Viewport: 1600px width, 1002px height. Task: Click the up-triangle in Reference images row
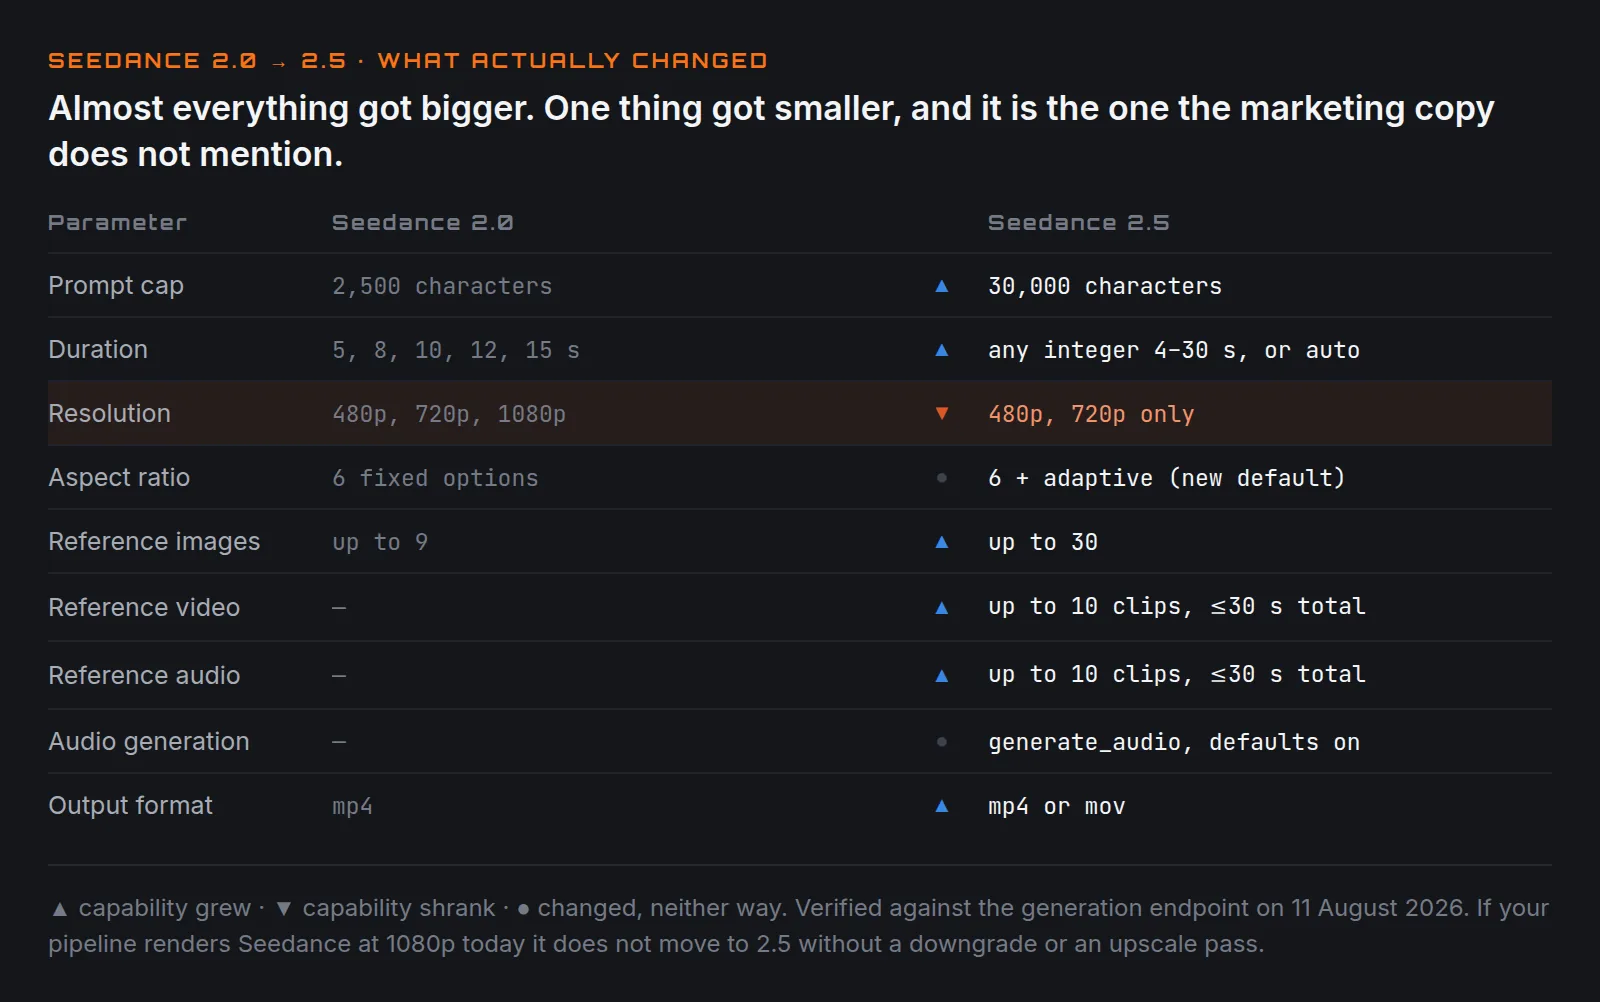tap(941, 542)
